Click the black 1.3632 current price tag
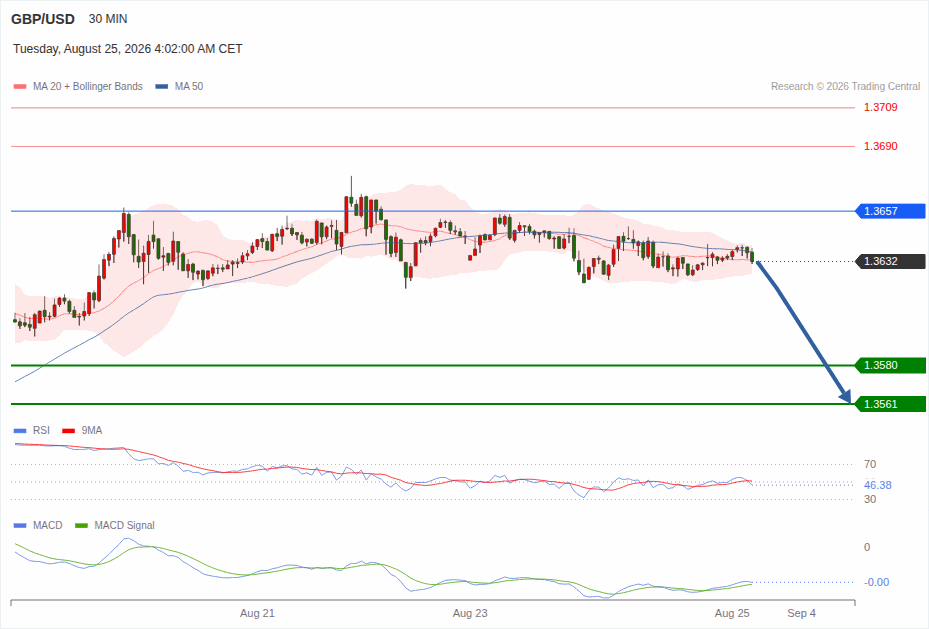The height and width of the screenshot is (629, 929). (890, 261)
